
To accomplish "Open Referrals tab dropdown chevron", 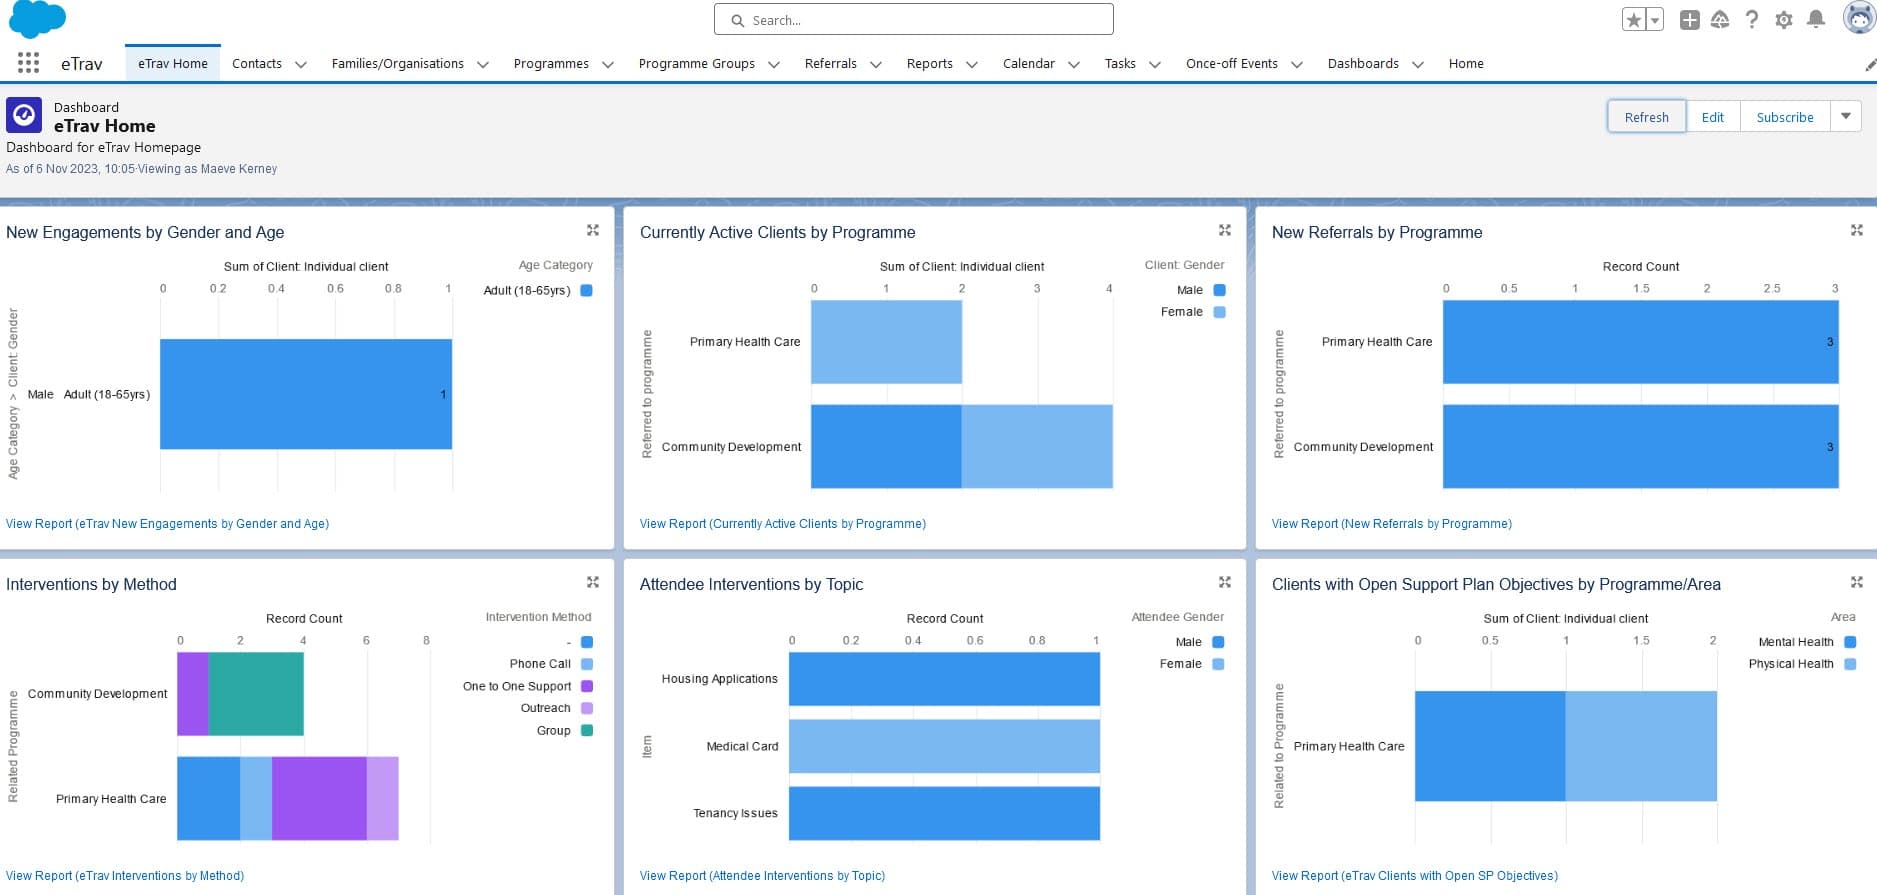I will pyautogui.click(x=875, y=64).
